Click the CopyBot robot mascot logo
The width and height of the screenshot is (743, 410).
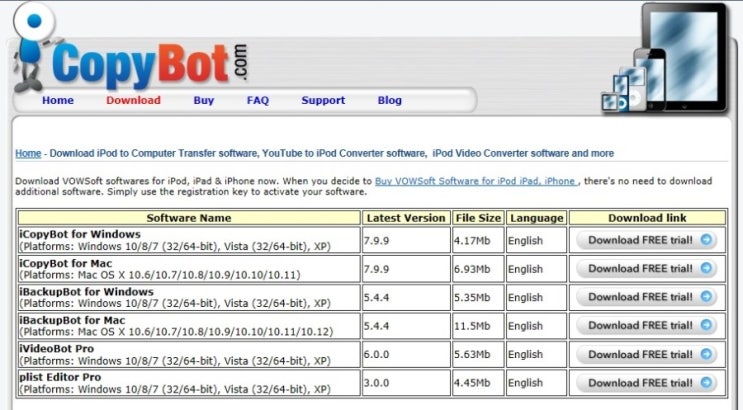click(x=34, y=46)
